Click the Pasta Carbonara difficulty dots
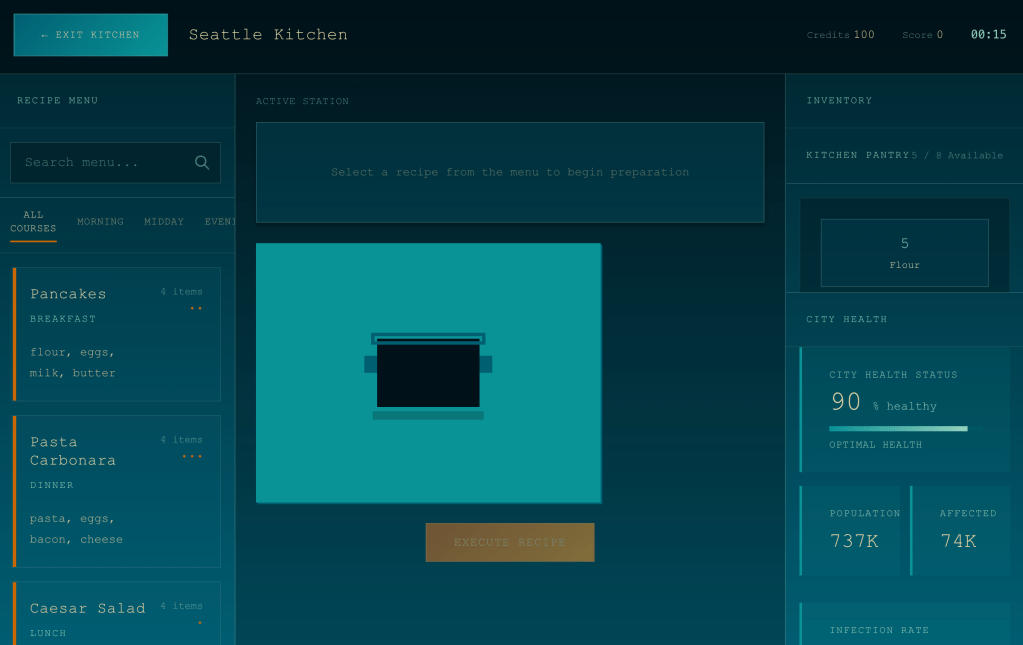Screen dimensions: 1023x645 [192, 457]
